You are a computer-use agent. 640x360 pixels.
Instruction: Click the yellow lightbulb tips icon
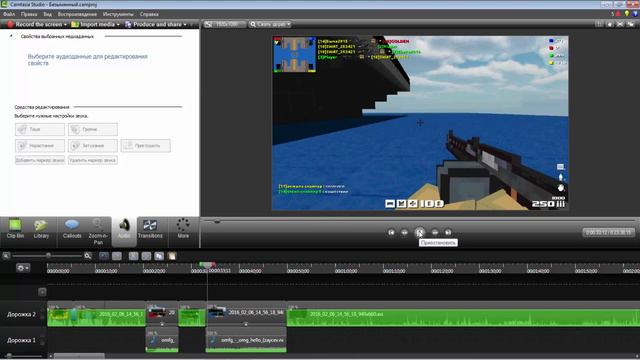coord(627,14)
